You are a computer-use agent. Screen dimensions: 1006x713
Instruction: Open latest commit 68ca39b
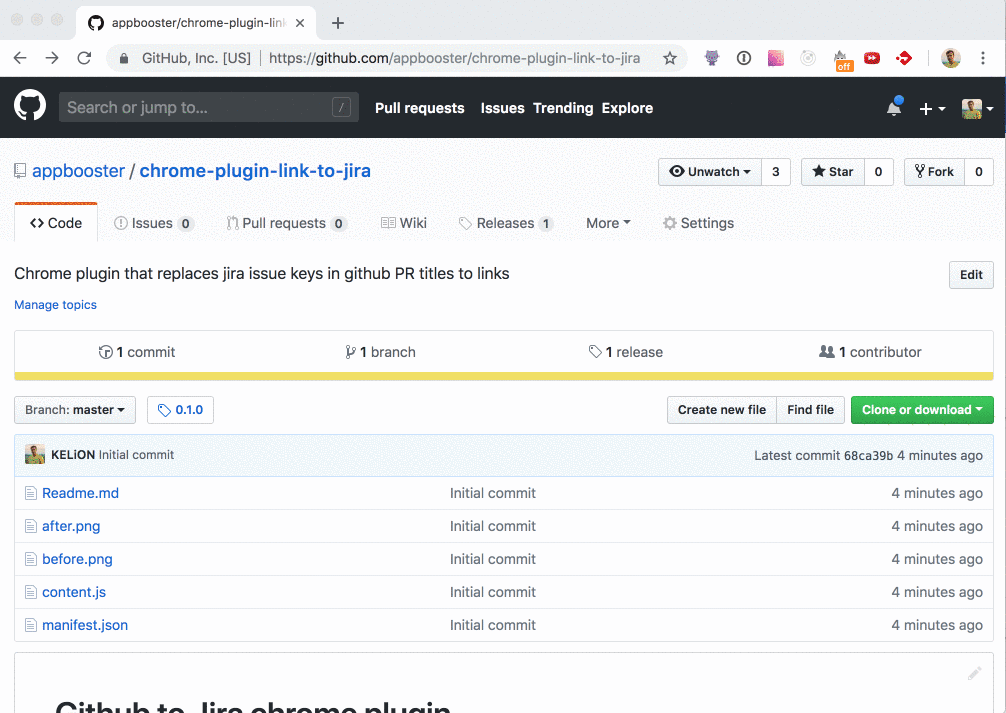pyautogui.click(x=868, y=455)
